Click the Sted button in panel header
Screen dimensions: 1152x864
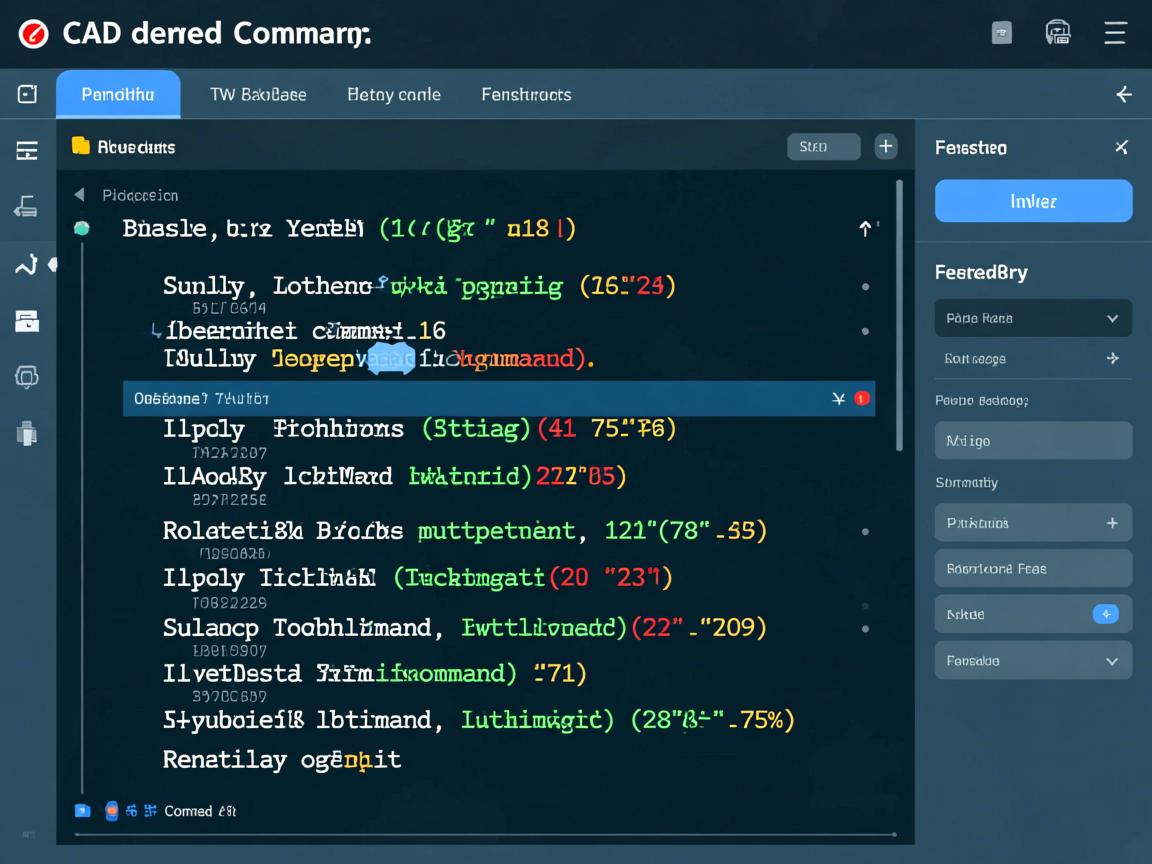tap(823, 147)
